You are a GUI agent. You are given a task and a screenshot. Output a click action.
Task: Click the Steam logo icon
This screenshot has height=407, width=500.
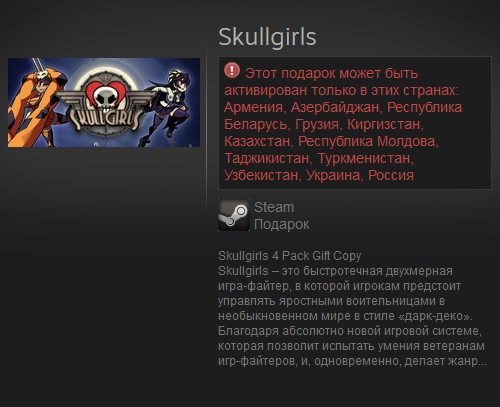234,215
